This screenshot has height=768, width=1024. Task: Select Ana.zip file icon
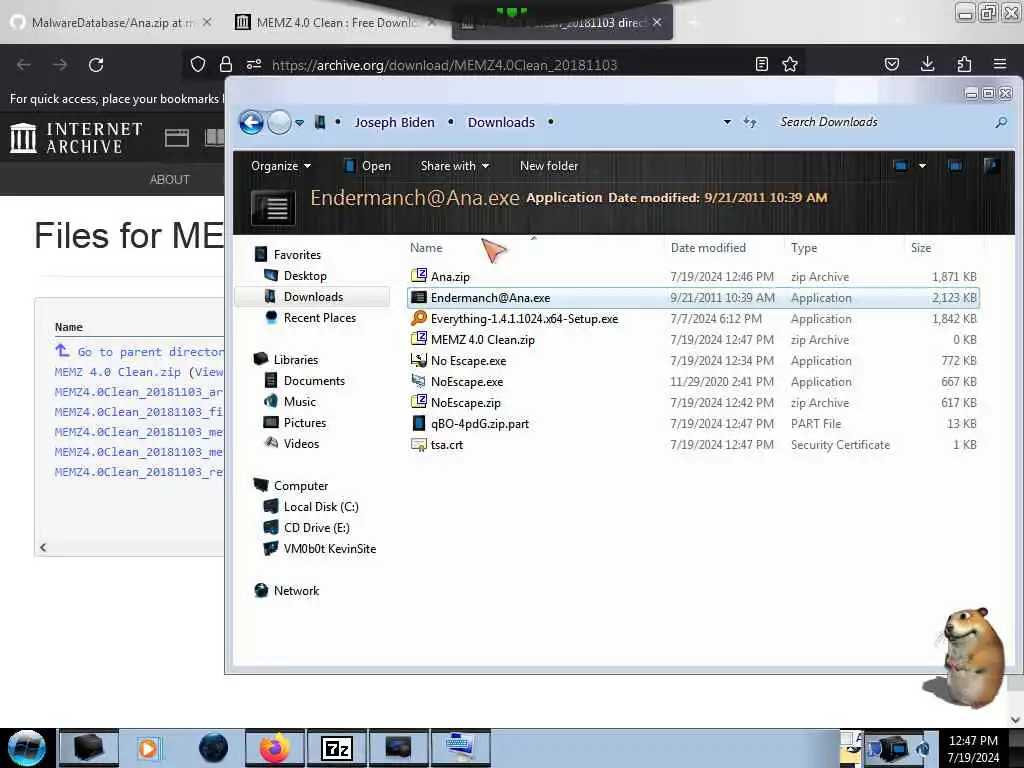419,276
